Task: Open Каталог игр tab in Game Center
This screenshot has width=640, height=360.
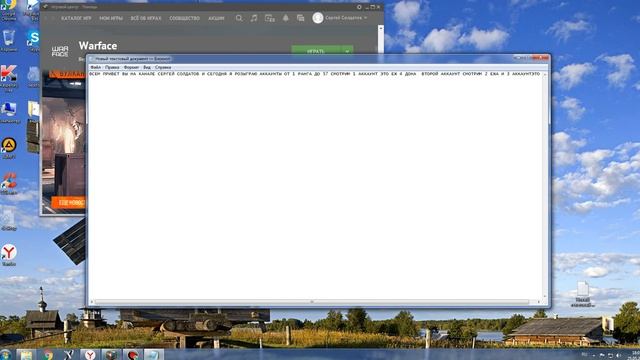Action: tap(76, 18)
